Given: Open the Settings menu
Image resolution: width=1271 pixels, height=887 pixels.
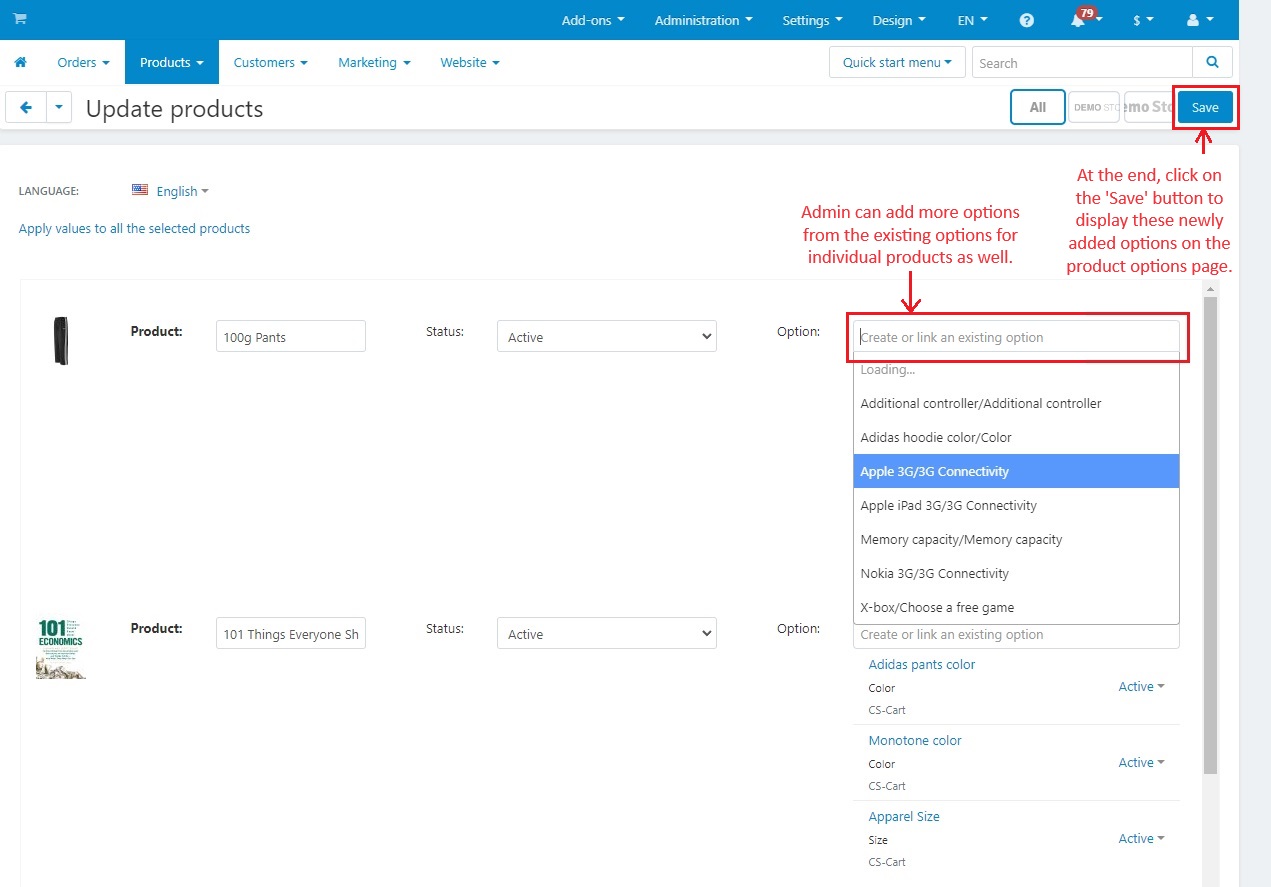Looking at the screenshot, I should (x=812, y=20).
